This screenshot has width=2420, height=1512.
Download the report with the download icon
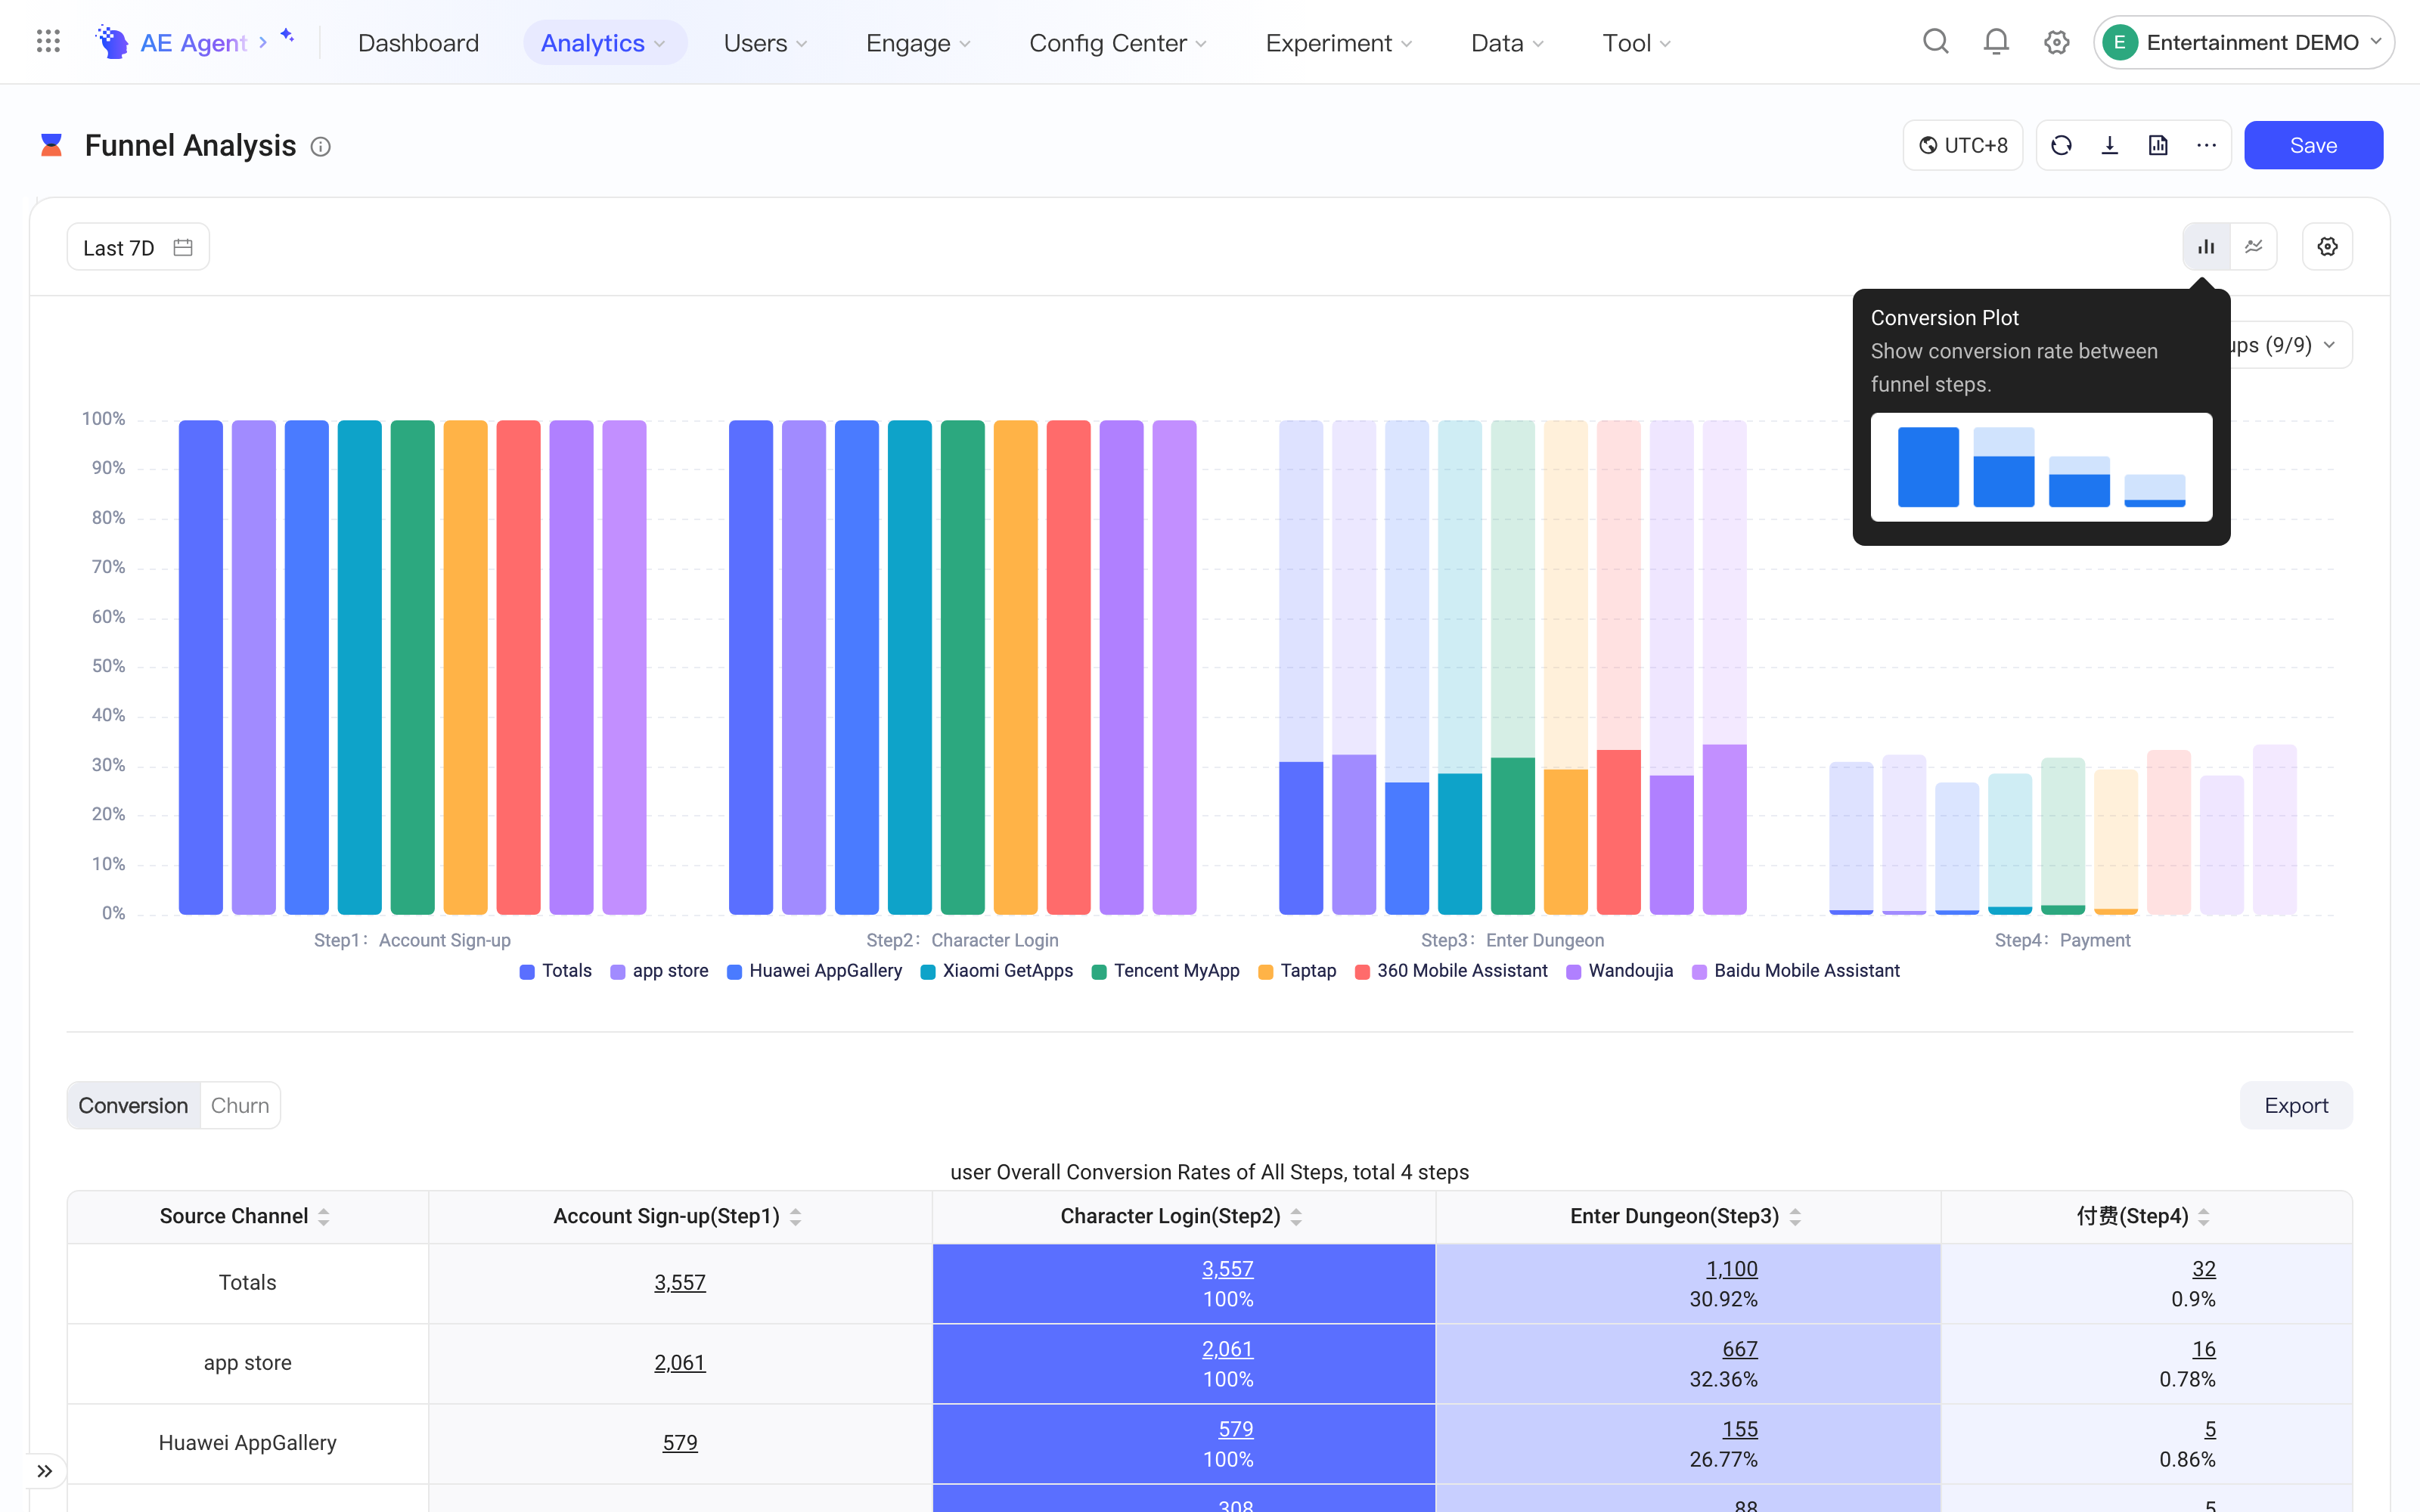pyautogui.click(x=2109, y=145)
